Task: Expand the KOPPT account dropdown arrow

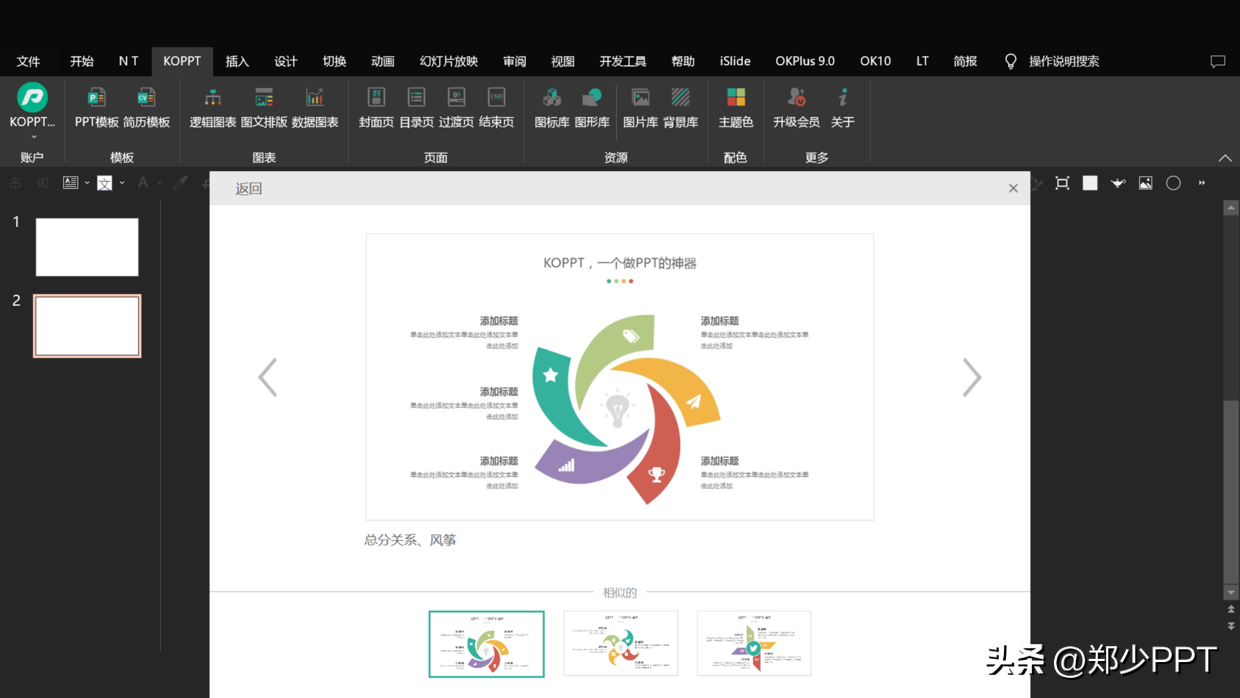Action: 33,137
